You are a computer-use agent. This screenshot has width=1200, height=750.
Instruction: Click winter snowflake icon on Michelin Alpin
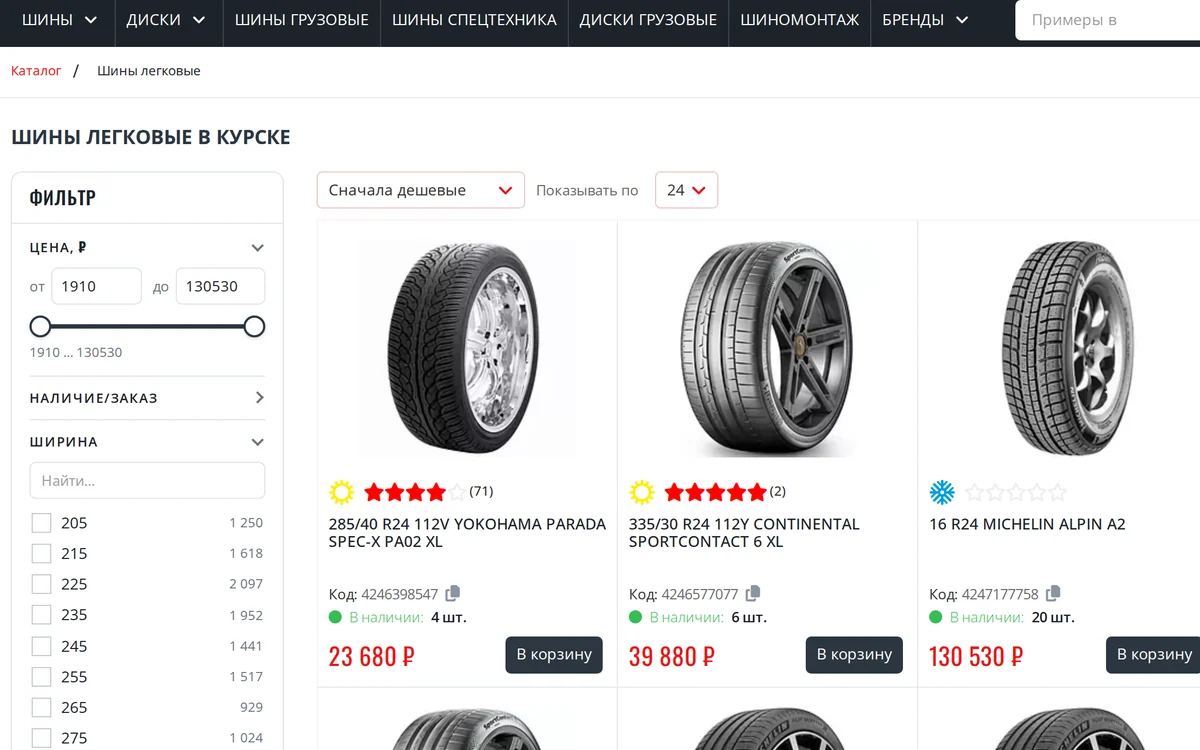942,492
